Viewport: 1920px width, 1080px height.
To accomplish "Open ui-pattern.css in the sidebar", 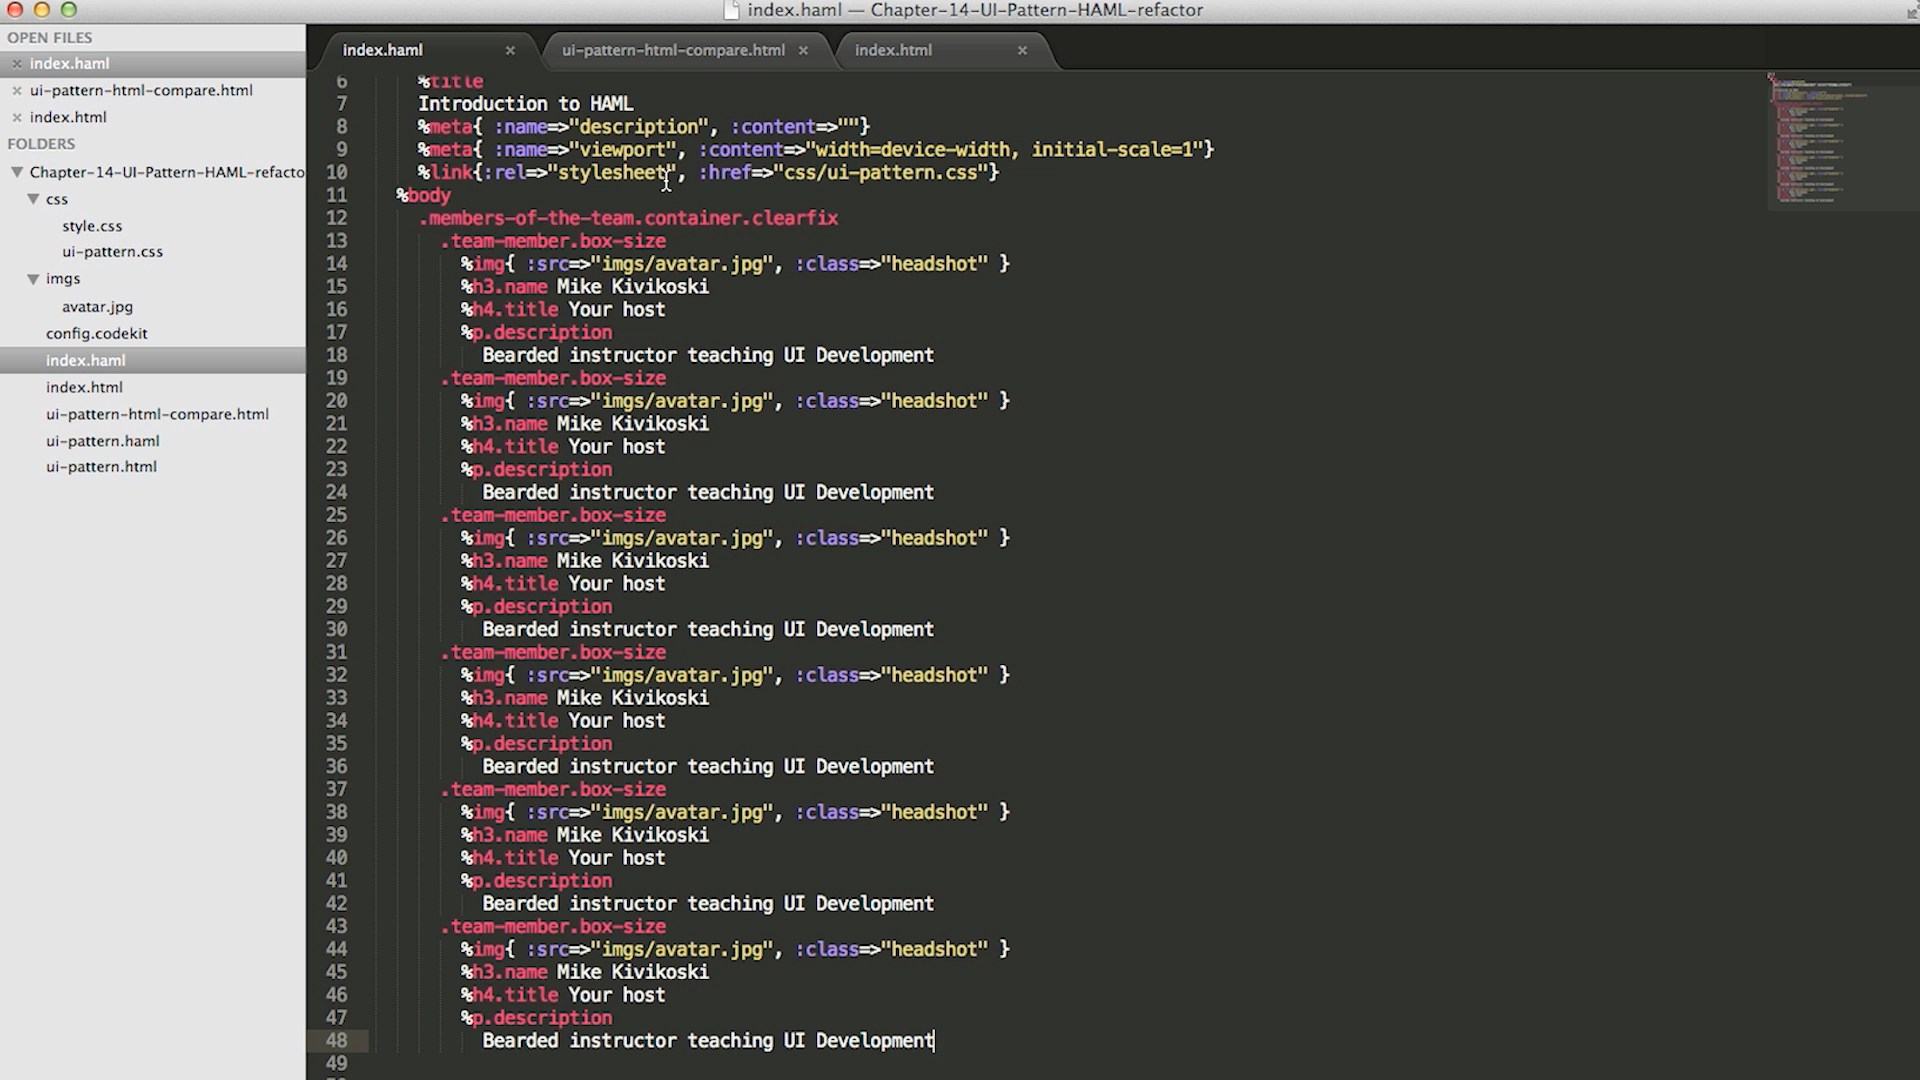I will (112, 252).
